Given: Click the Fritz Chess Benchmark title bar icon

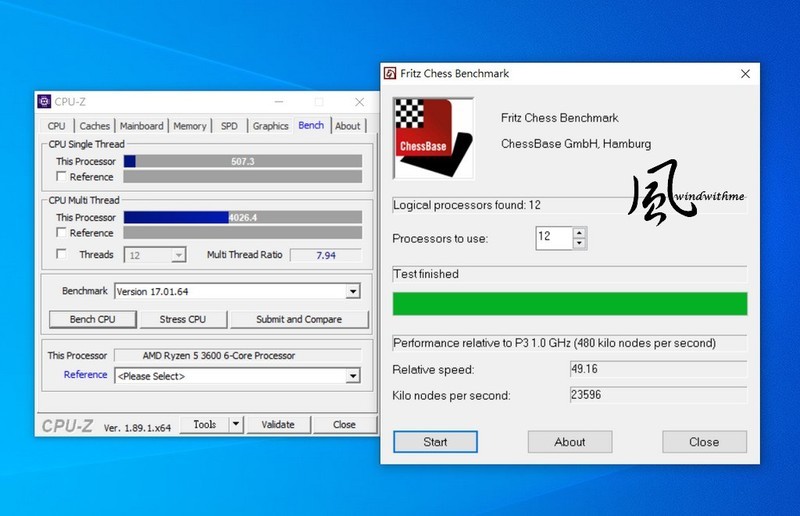Looking at the screenshot, I should 390,74.
